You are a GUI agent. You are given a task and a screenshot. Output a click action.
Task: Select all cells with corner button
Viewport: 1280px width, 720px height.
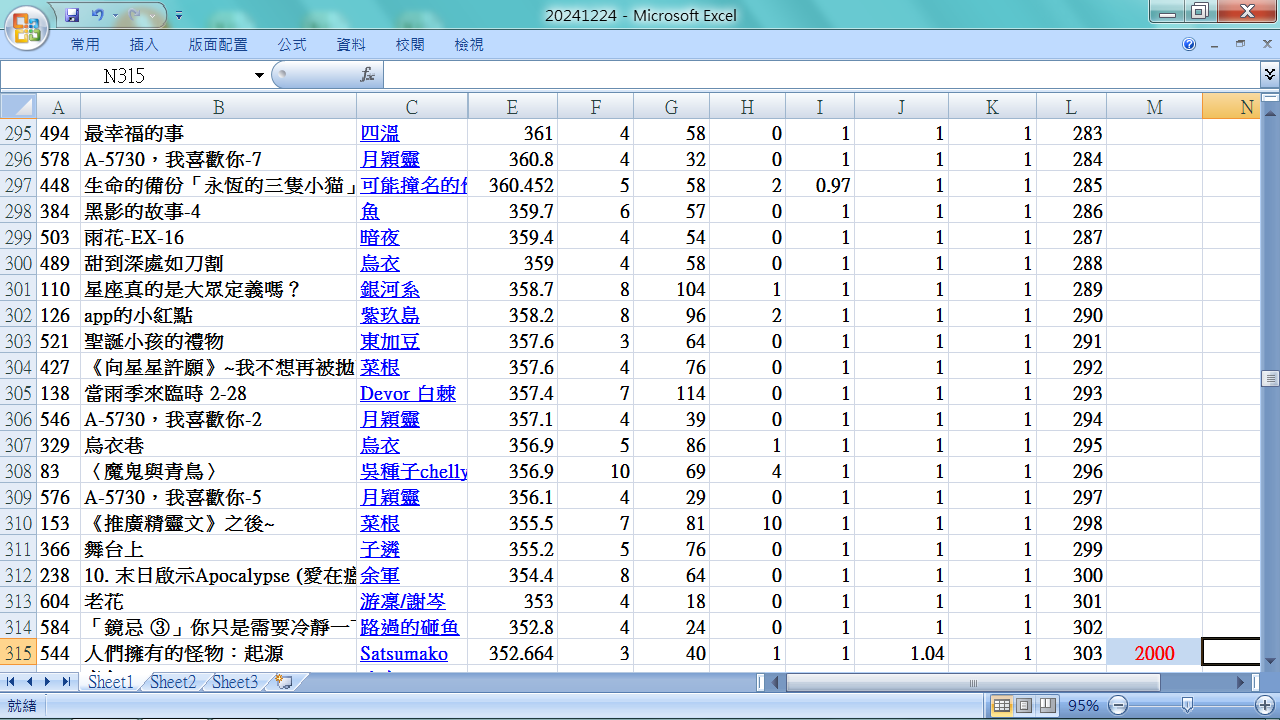pos(18,107)
